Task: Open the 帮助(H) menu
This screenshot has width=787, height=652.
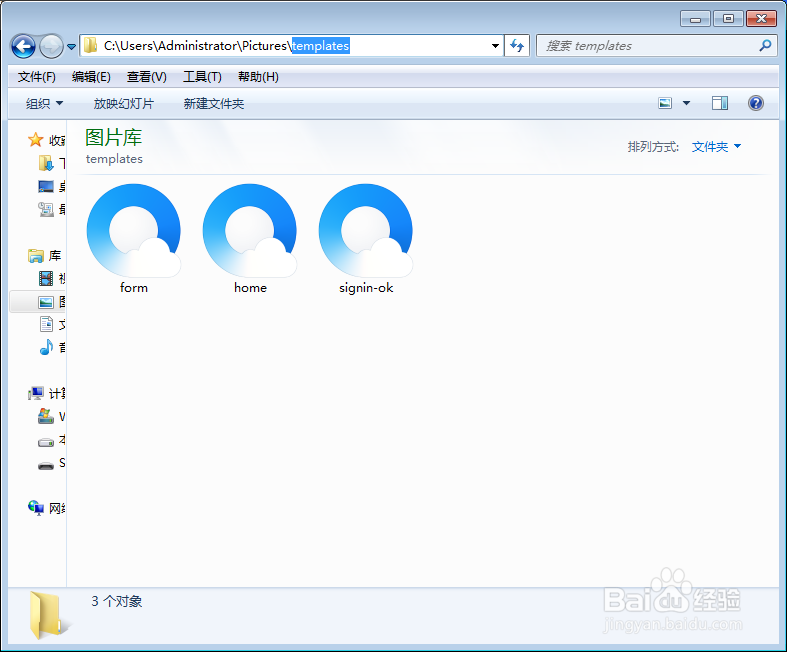Action: [x=258, y=77]
